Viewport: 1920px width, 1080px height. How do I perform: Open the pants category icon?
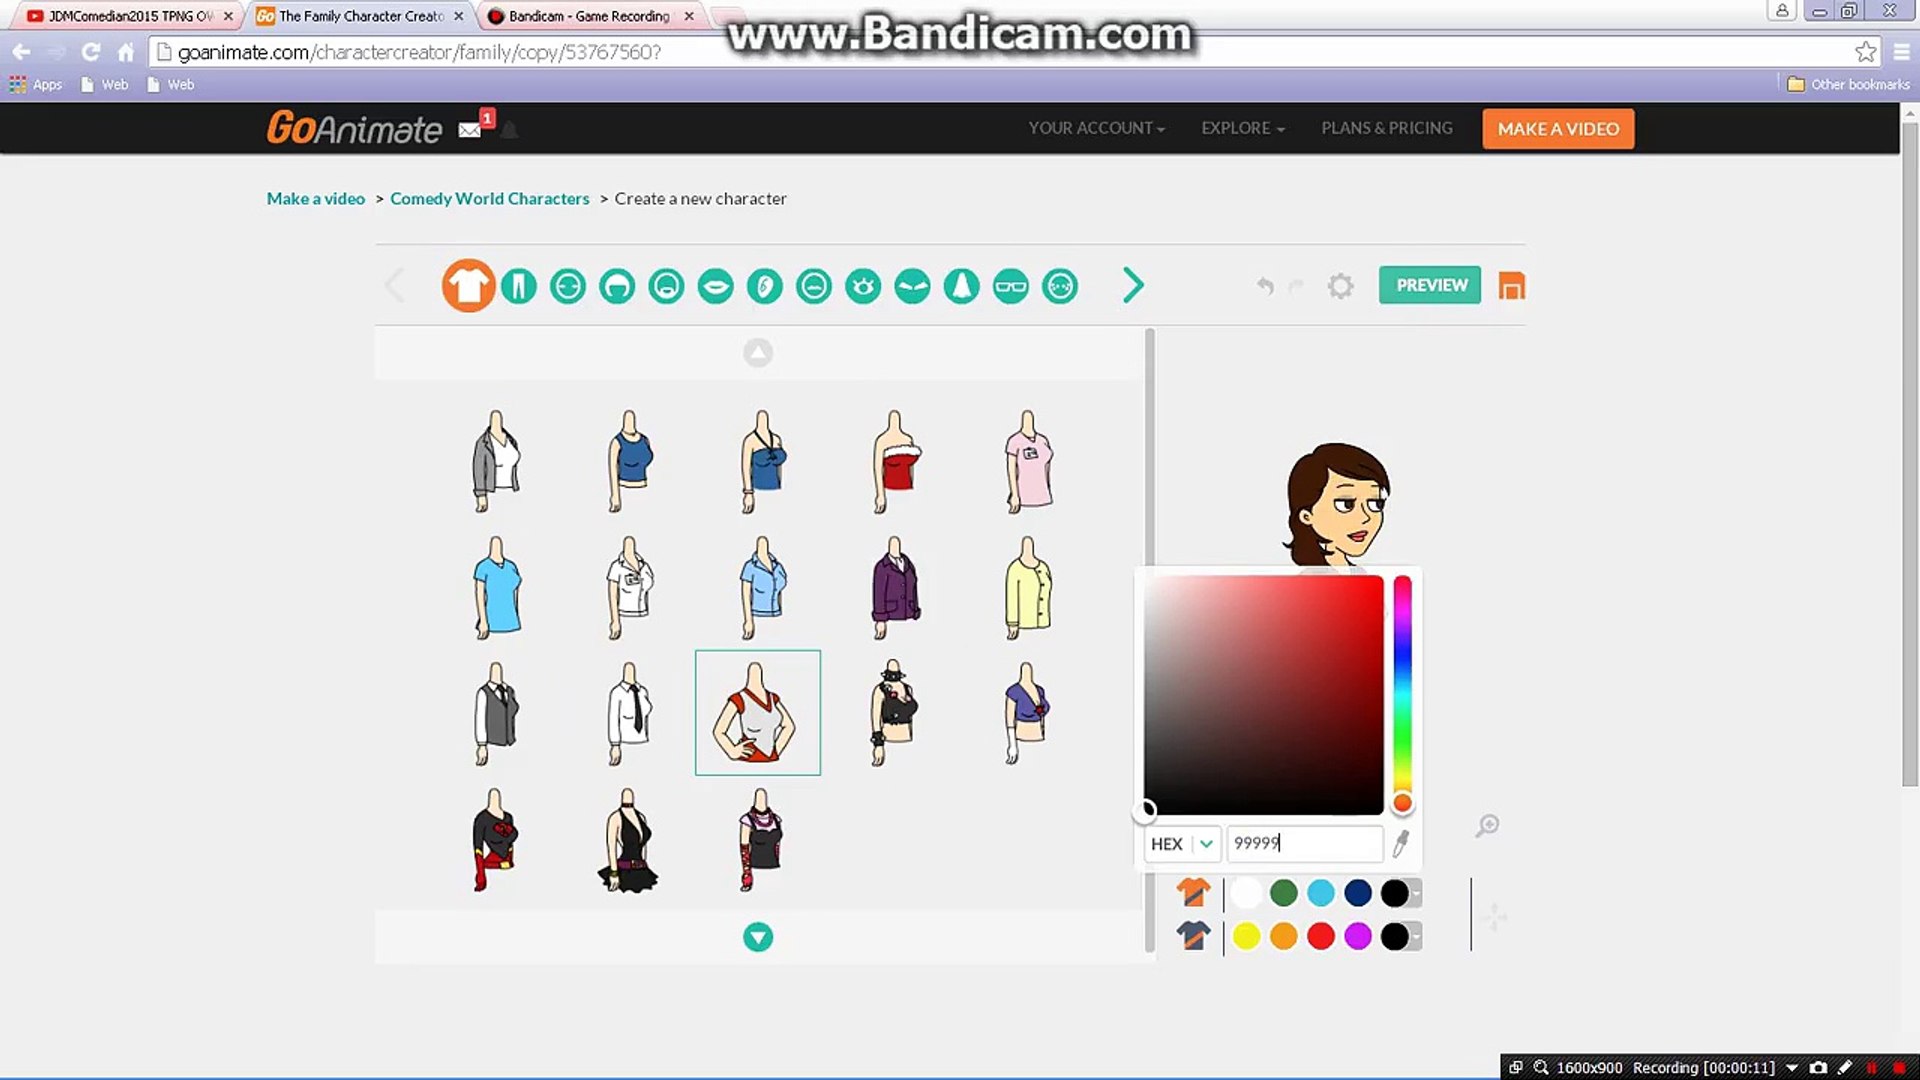click(x=518, y=285)
